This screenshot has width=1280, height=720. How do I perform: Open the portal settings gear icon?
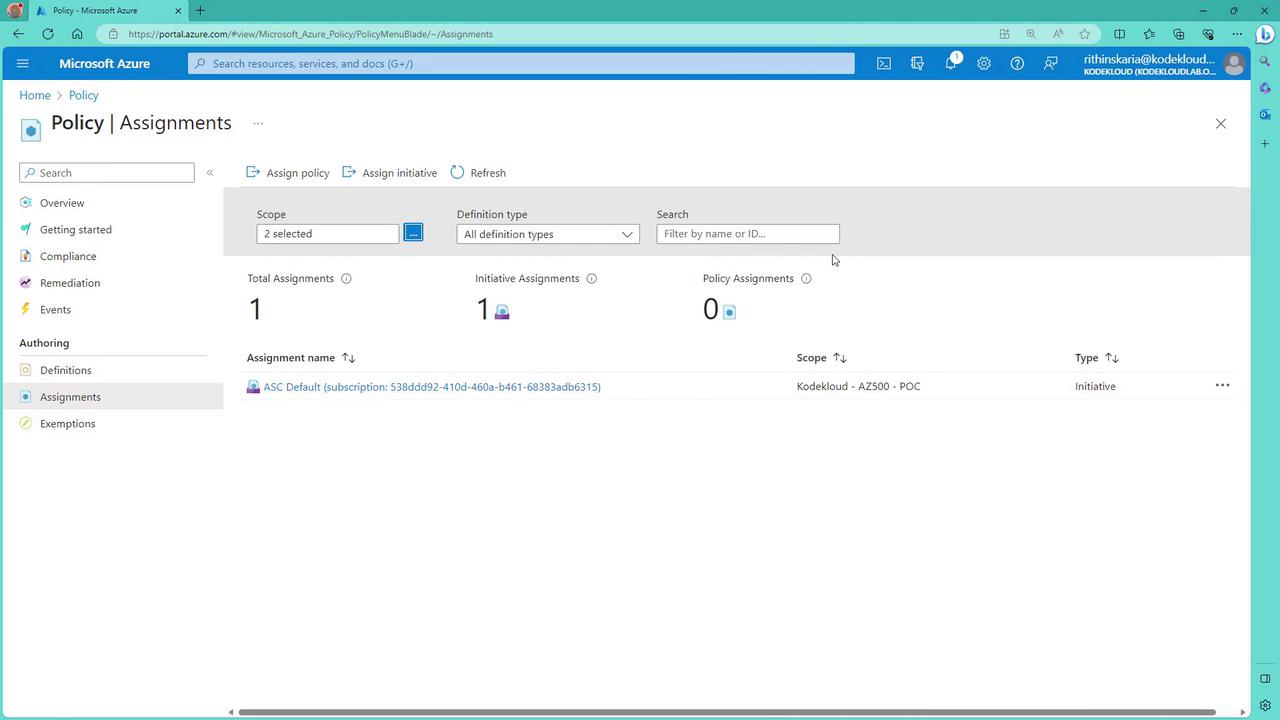(x=984, y=63)
